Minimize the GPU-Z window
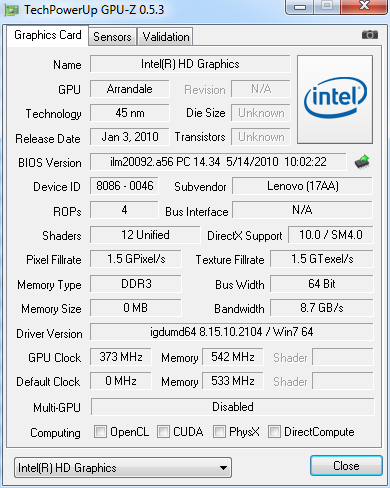 [300, 7]
